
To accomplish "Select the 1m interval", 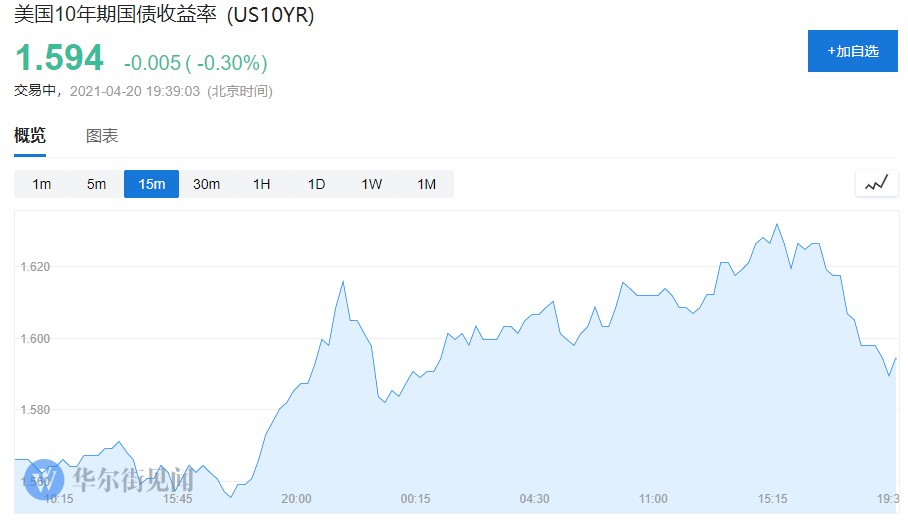I will (x=41, y=184).
